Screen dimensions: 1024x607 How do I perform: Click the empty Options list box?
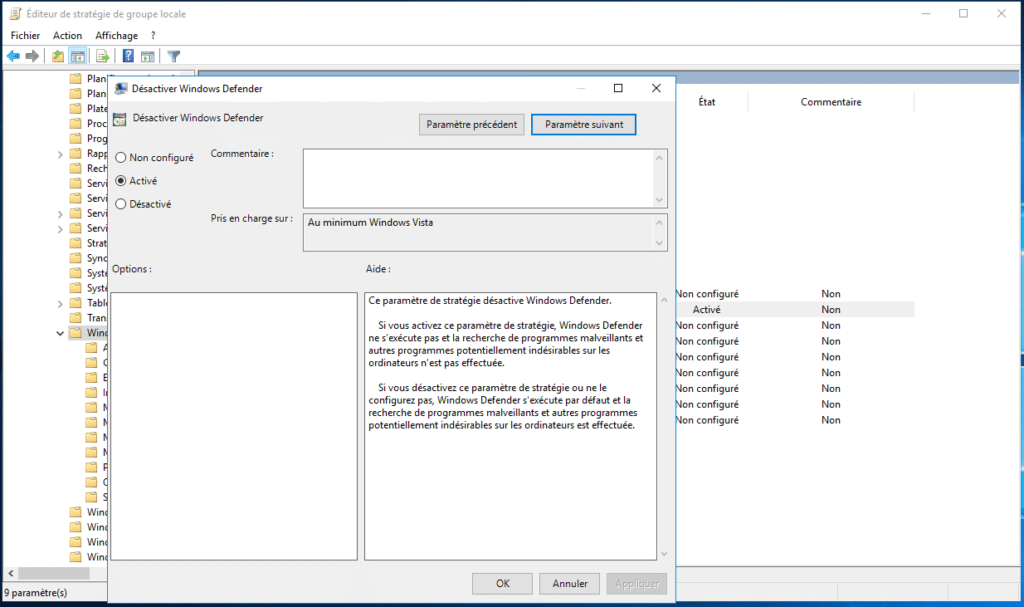(x=234, y=426)
